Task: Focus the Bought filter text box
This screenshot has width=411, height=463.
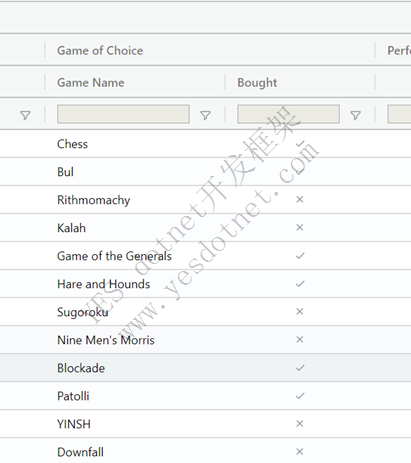Action: 288,114
